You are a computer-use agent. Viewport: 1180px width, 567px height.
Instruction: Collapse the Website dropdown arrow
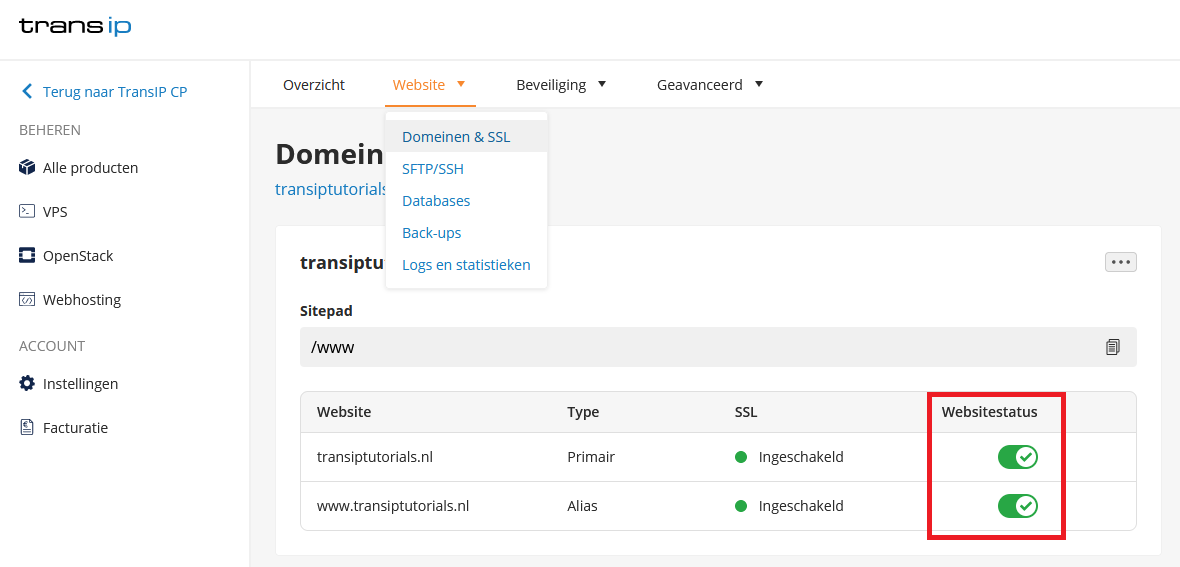(461, 84)
